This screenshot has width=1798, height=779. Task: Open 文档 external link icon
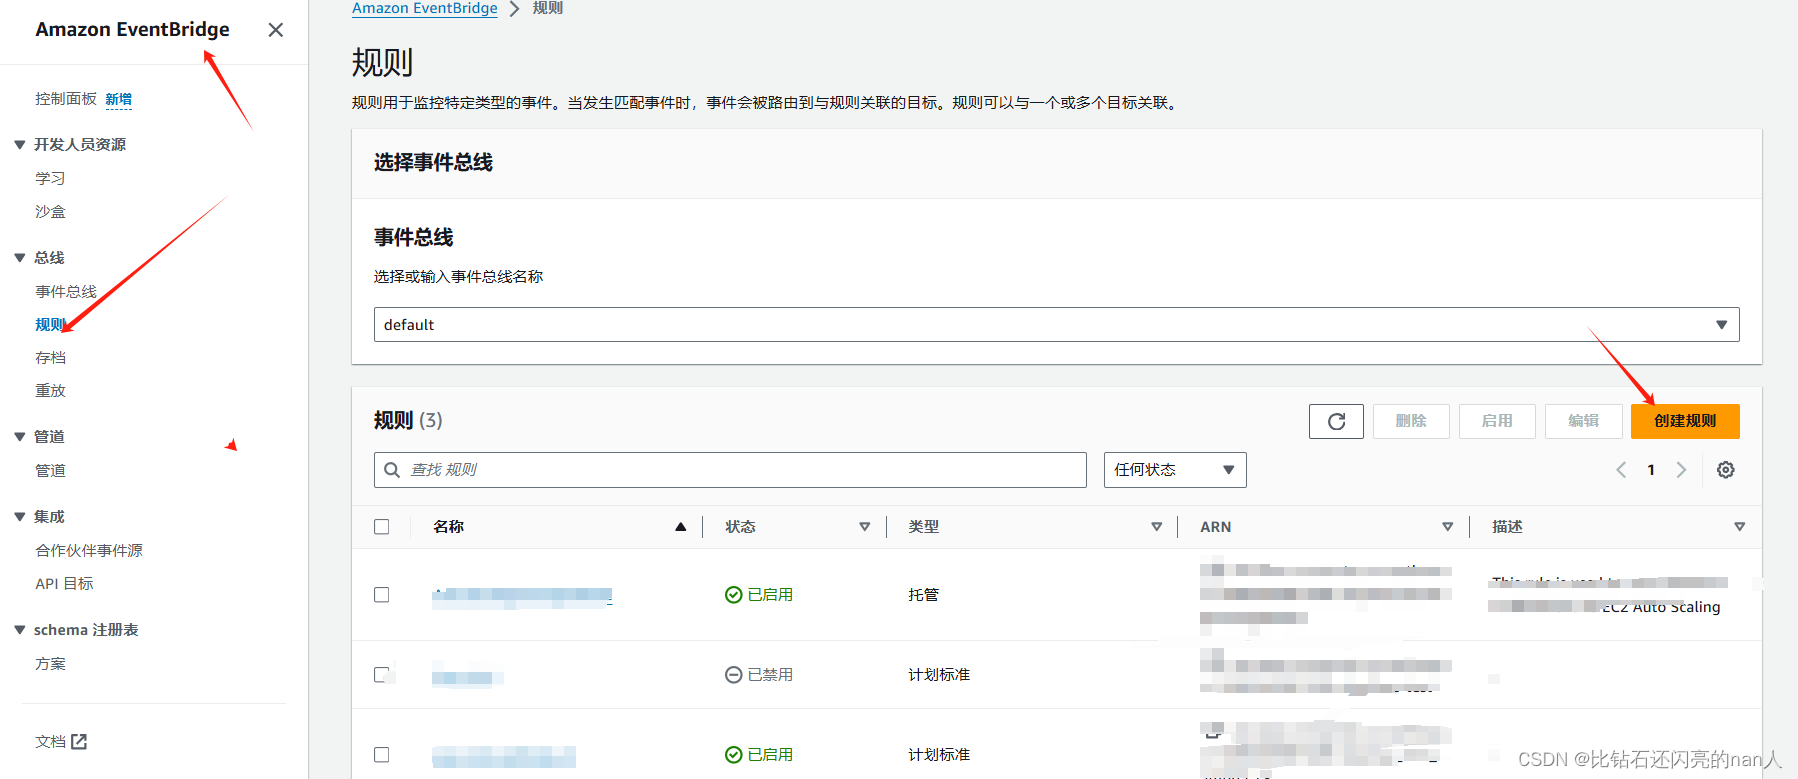click(x=79, y=741)
